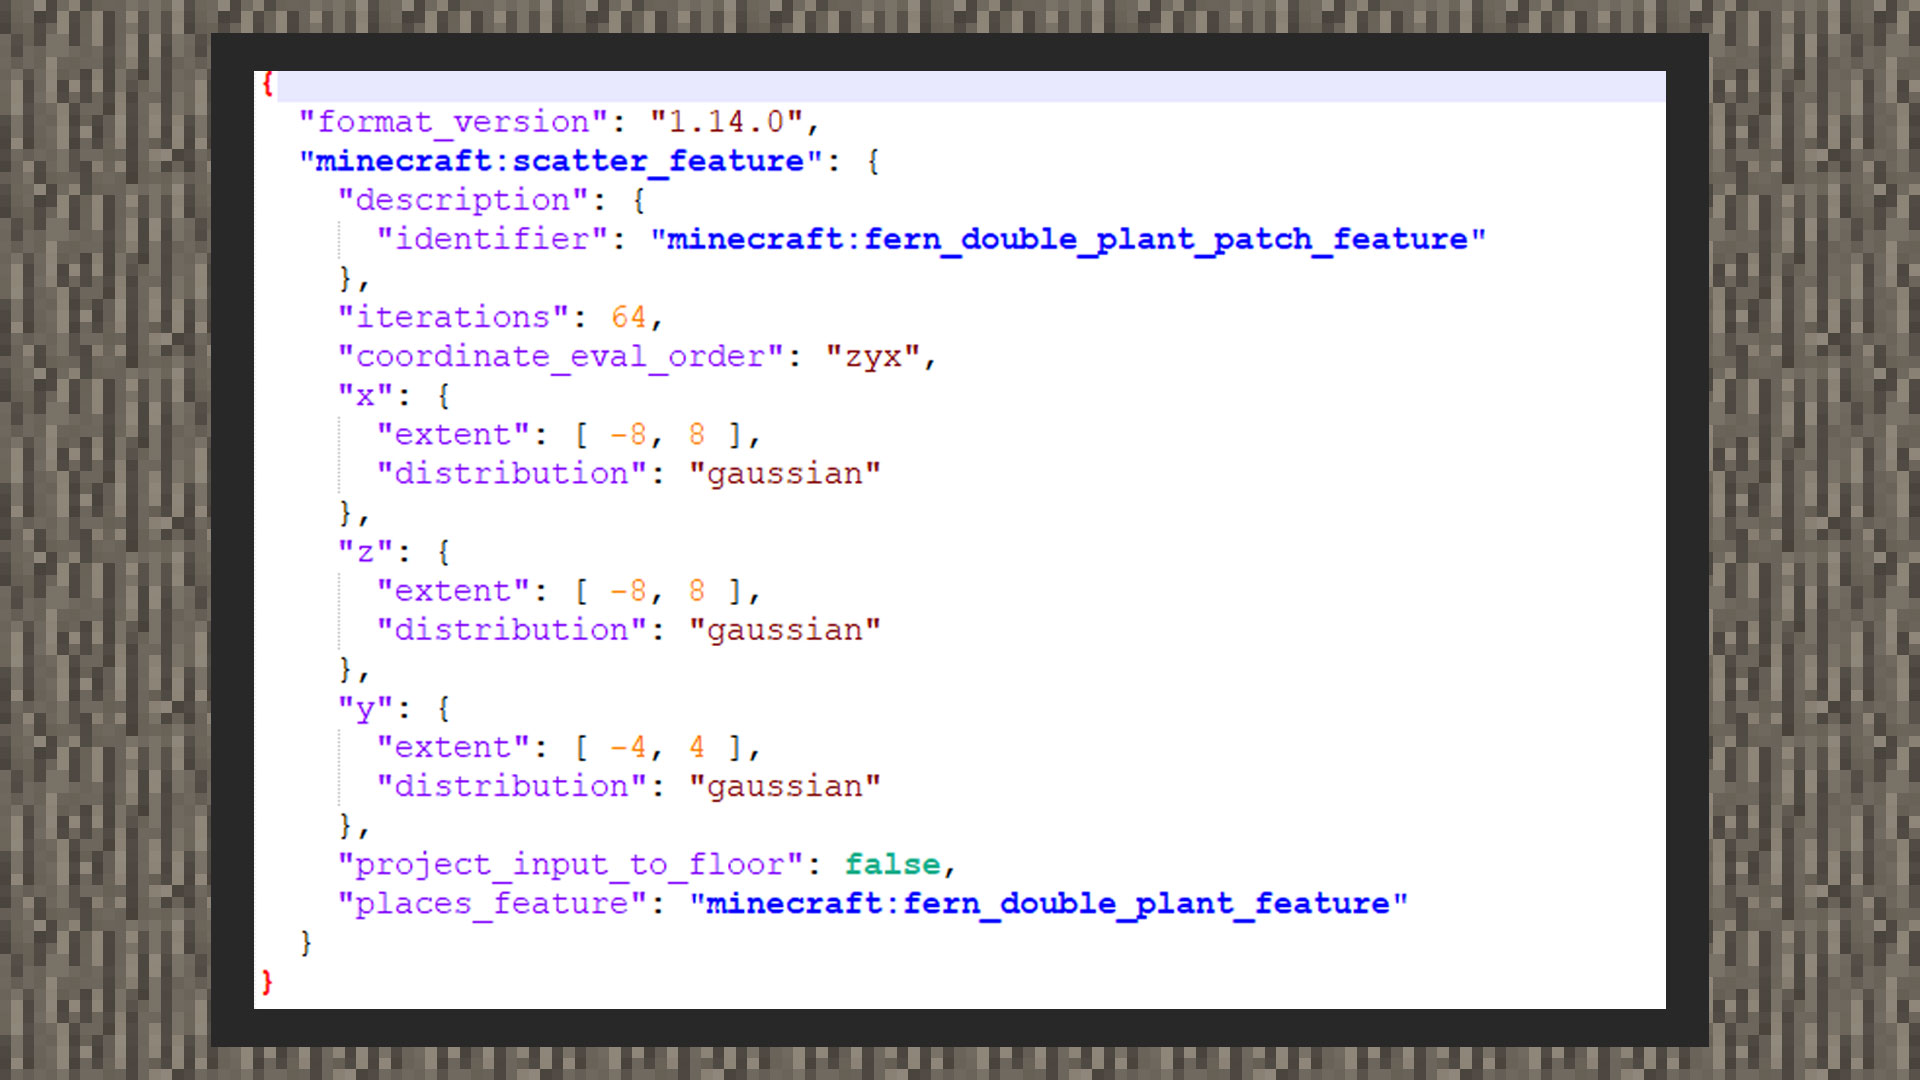Click the "iterations" key text
The width and height of the screenshot is (1920, 1080).
pos(453,317)
